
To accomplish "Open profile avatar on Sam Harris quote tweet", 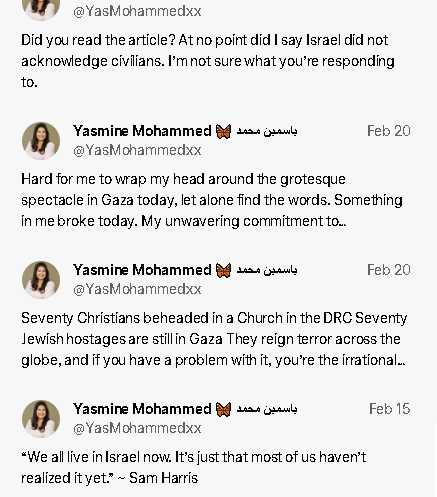I will (x=41, y=419).
